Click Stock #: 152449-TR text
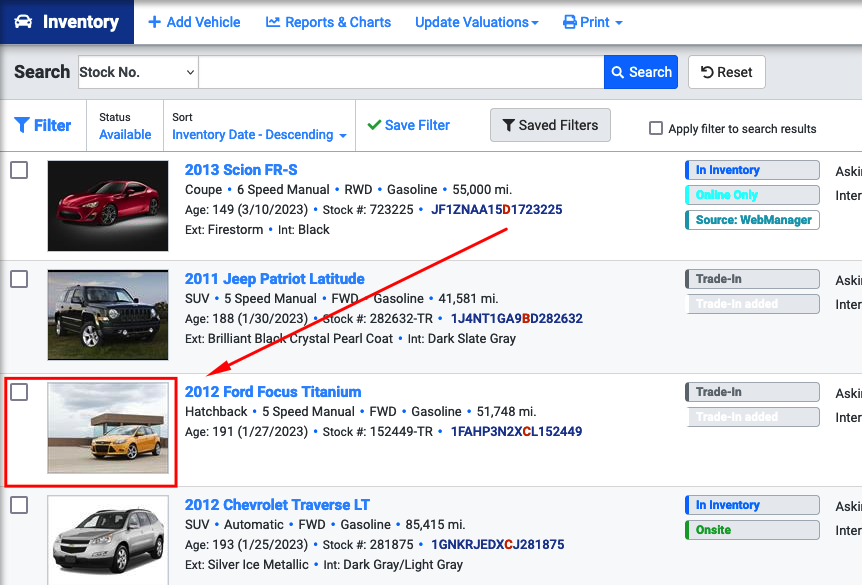The image size is (862, 585). [378, 432]
